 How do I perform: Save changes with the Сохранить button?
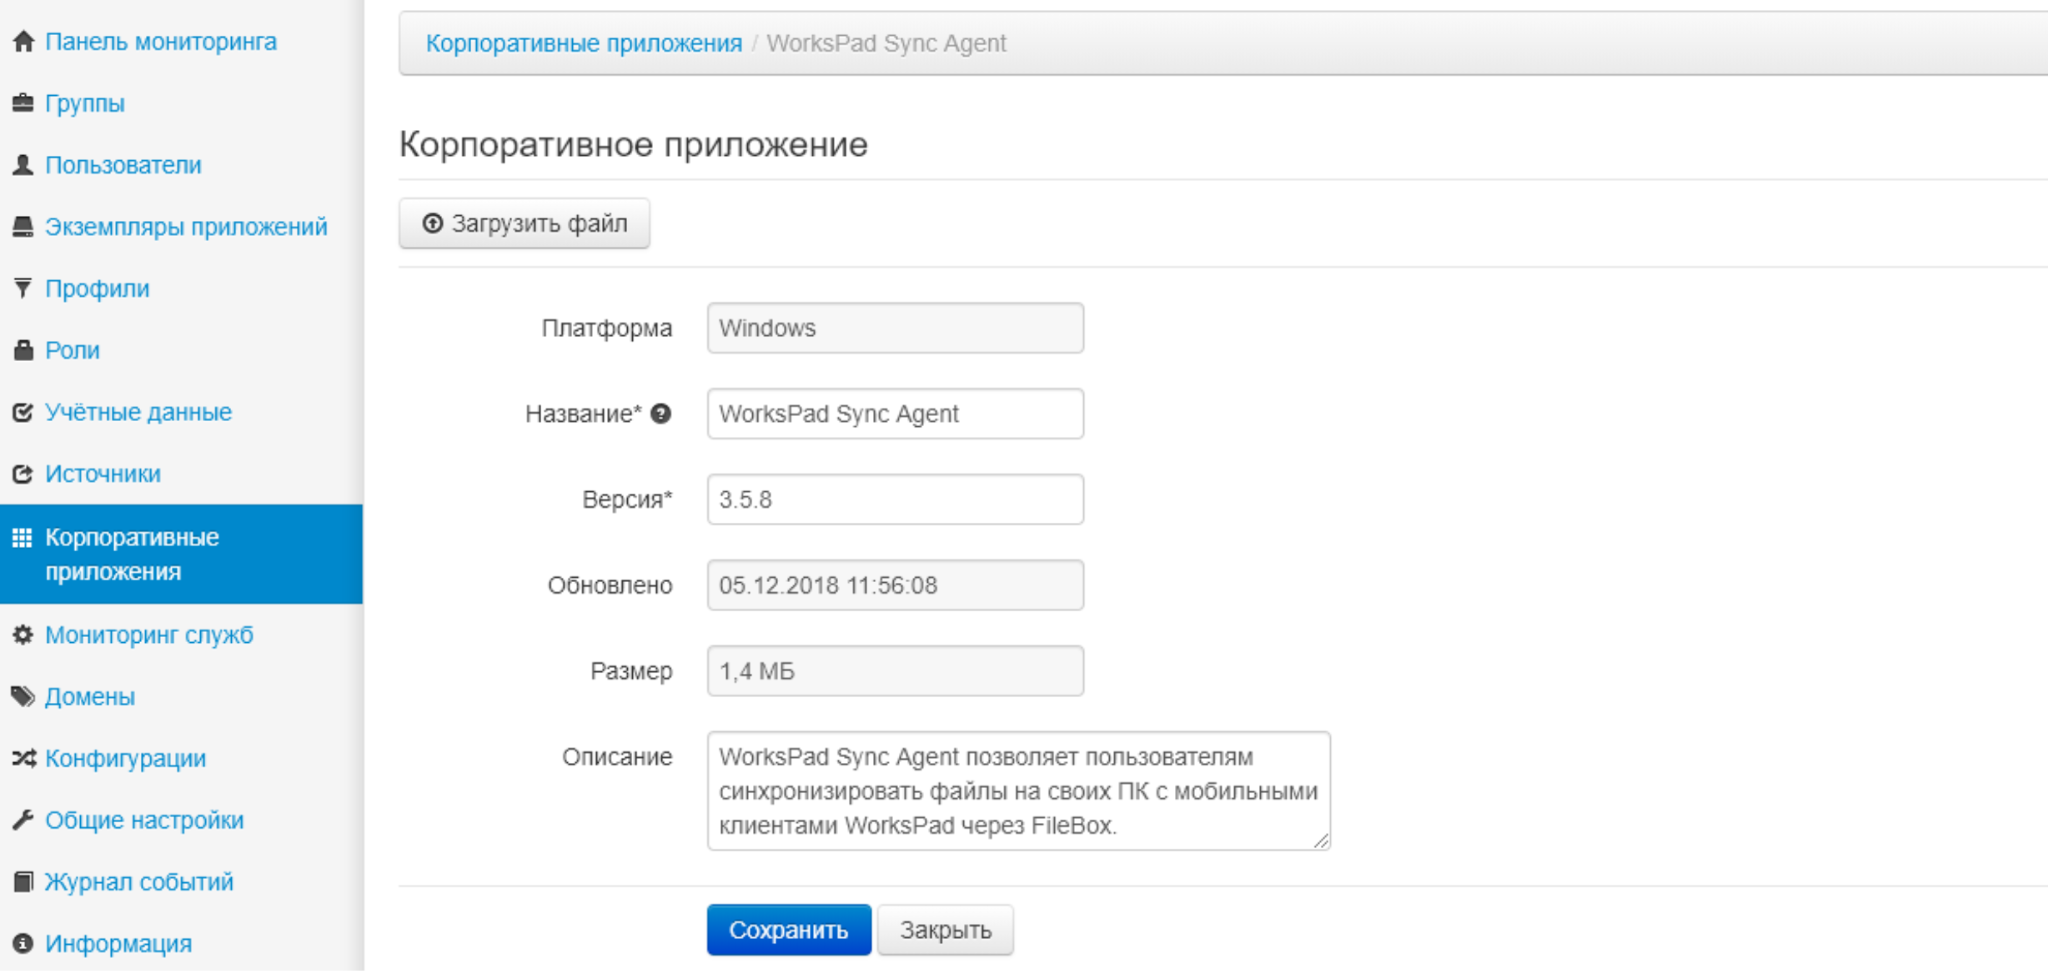pos(788,930)
